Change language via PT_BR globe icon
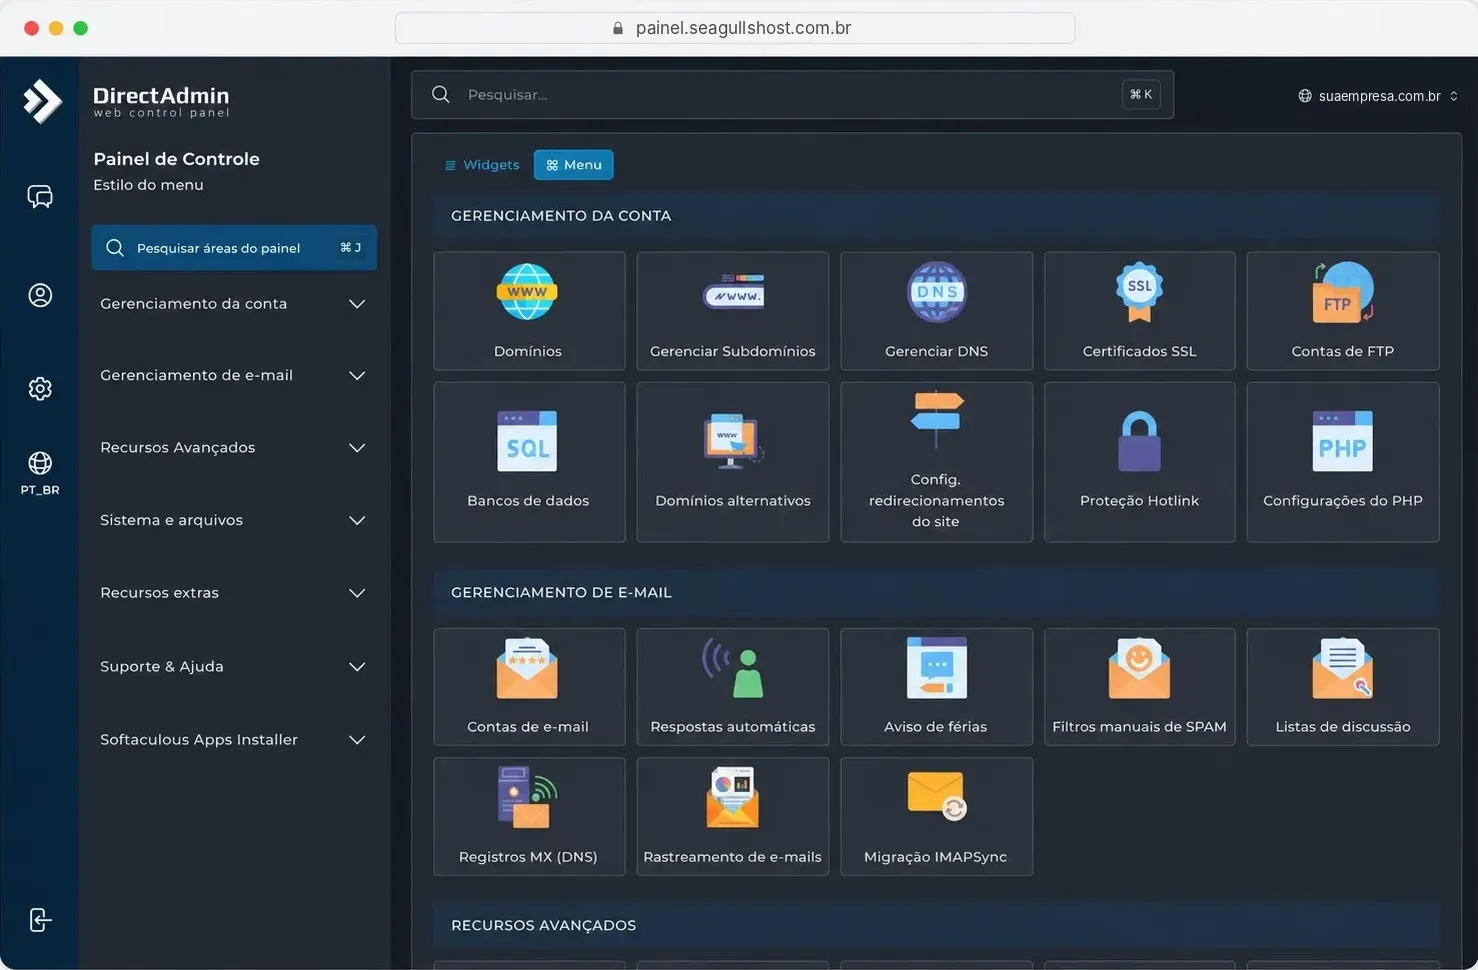1478x970 pixels. tap(40, 472)
